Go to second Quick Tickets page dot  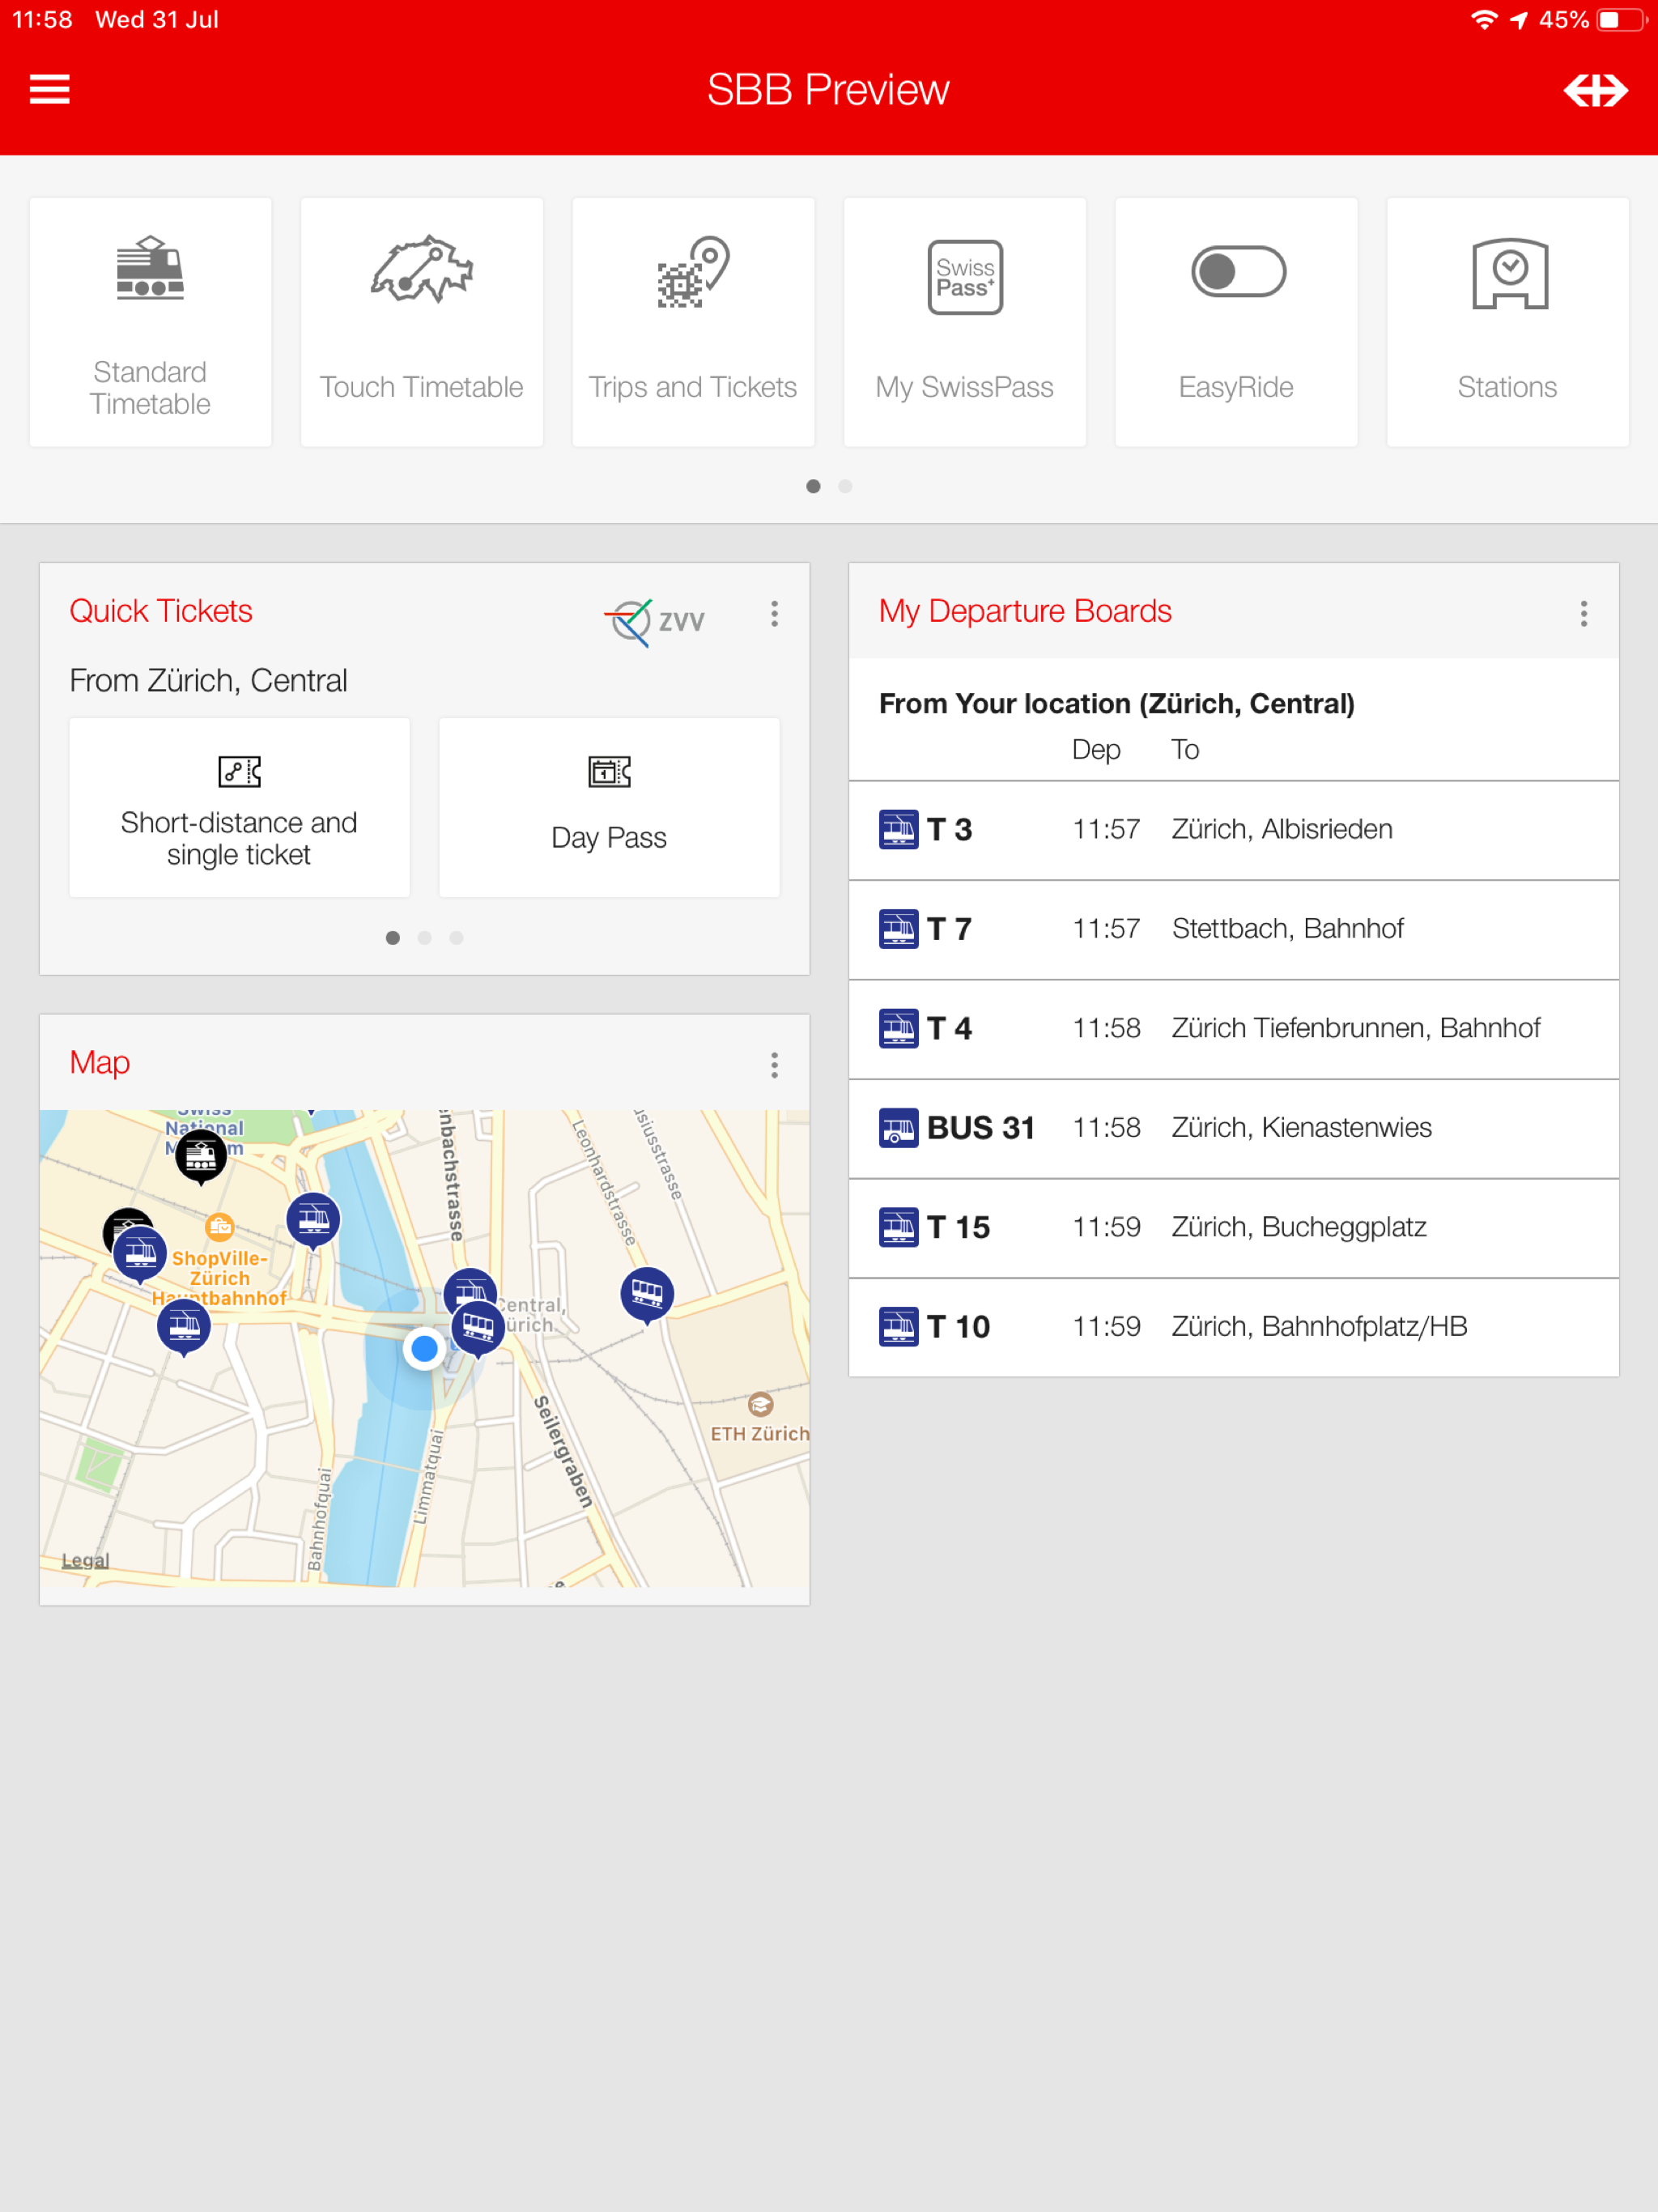coord(425,938)
